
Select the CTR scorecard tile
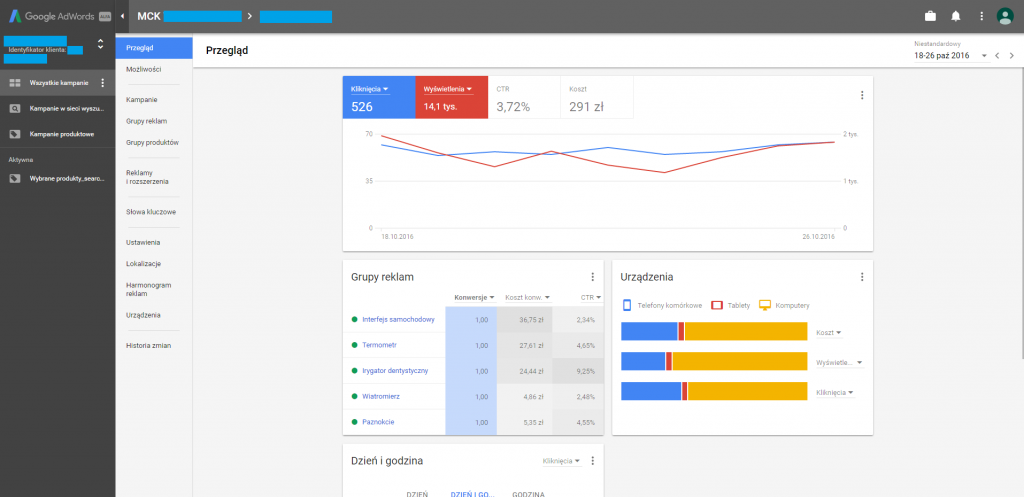pyautogui.click(x=524, y=97)
